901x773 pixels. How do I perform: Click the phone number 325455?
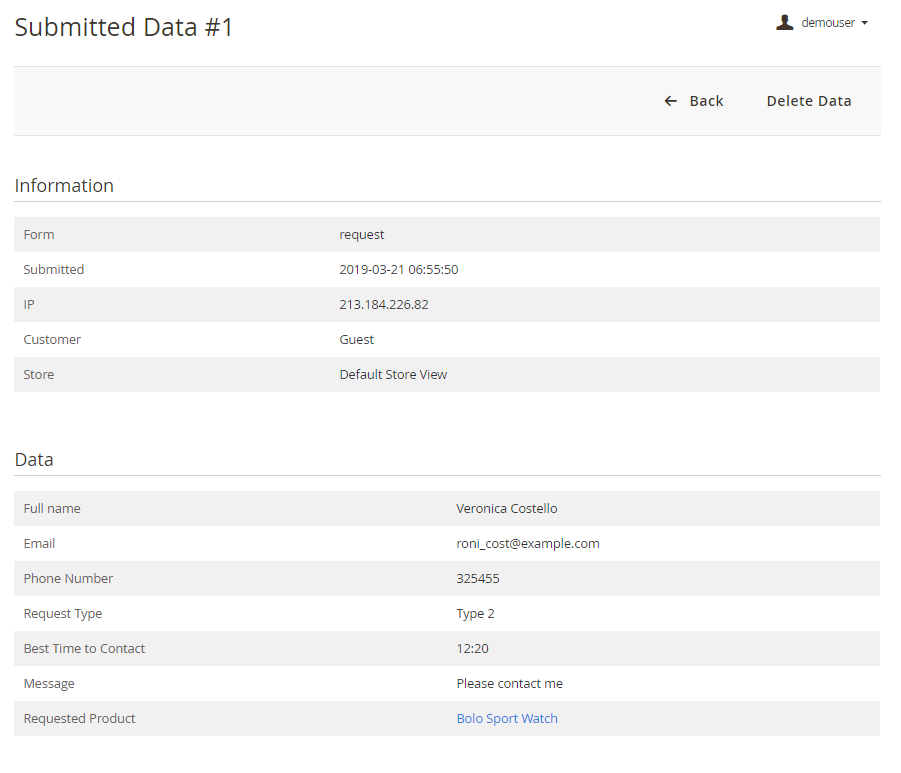[478, 578]
